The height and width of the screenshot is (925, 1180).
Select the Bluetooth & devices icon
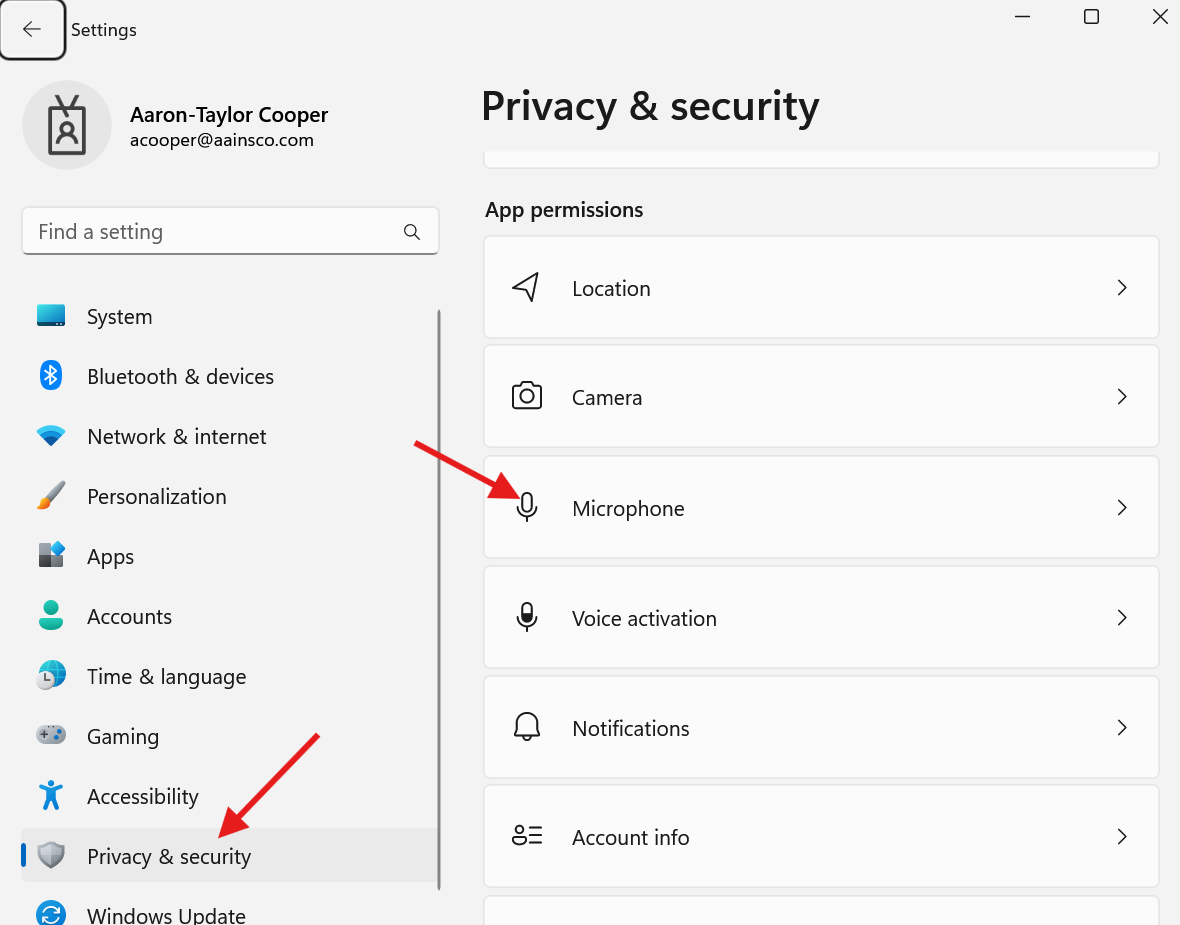click(x=51, y=376)
